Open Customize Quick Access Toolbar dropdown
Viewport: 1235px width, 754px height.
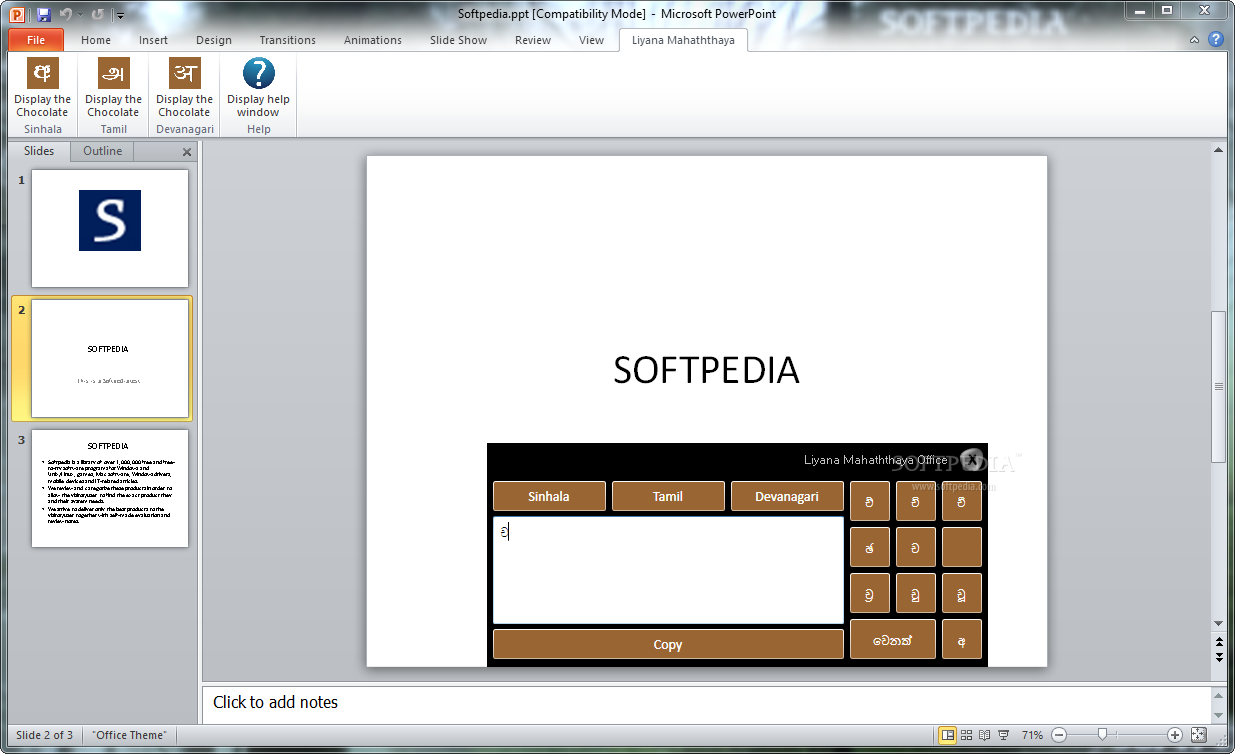[x=120, y=15]
